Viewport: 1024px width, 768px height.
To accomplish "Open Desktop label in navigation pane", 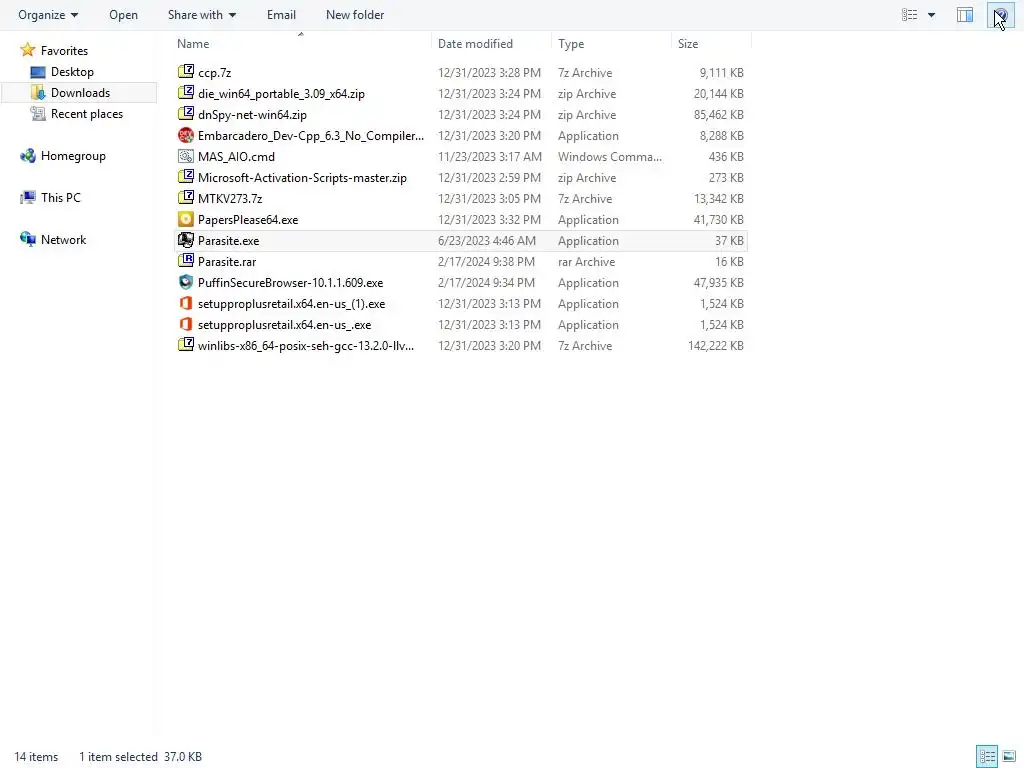I will tap(72, 72).
